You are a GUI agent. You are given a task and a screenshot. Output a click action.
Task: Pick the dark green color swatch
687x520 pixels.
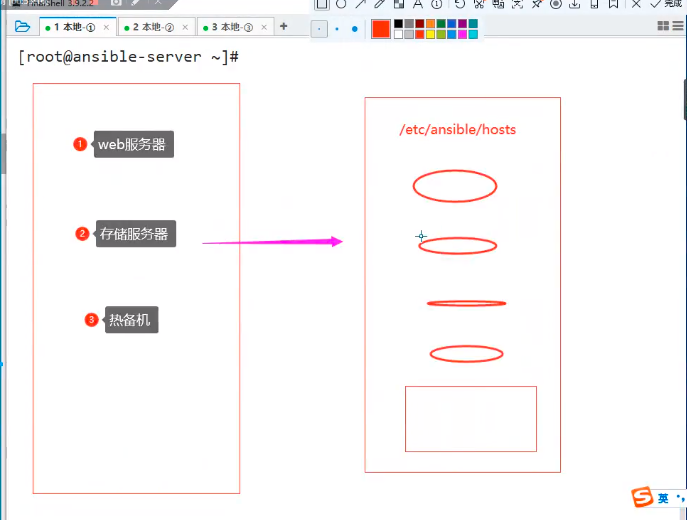(x=441, y=24)
